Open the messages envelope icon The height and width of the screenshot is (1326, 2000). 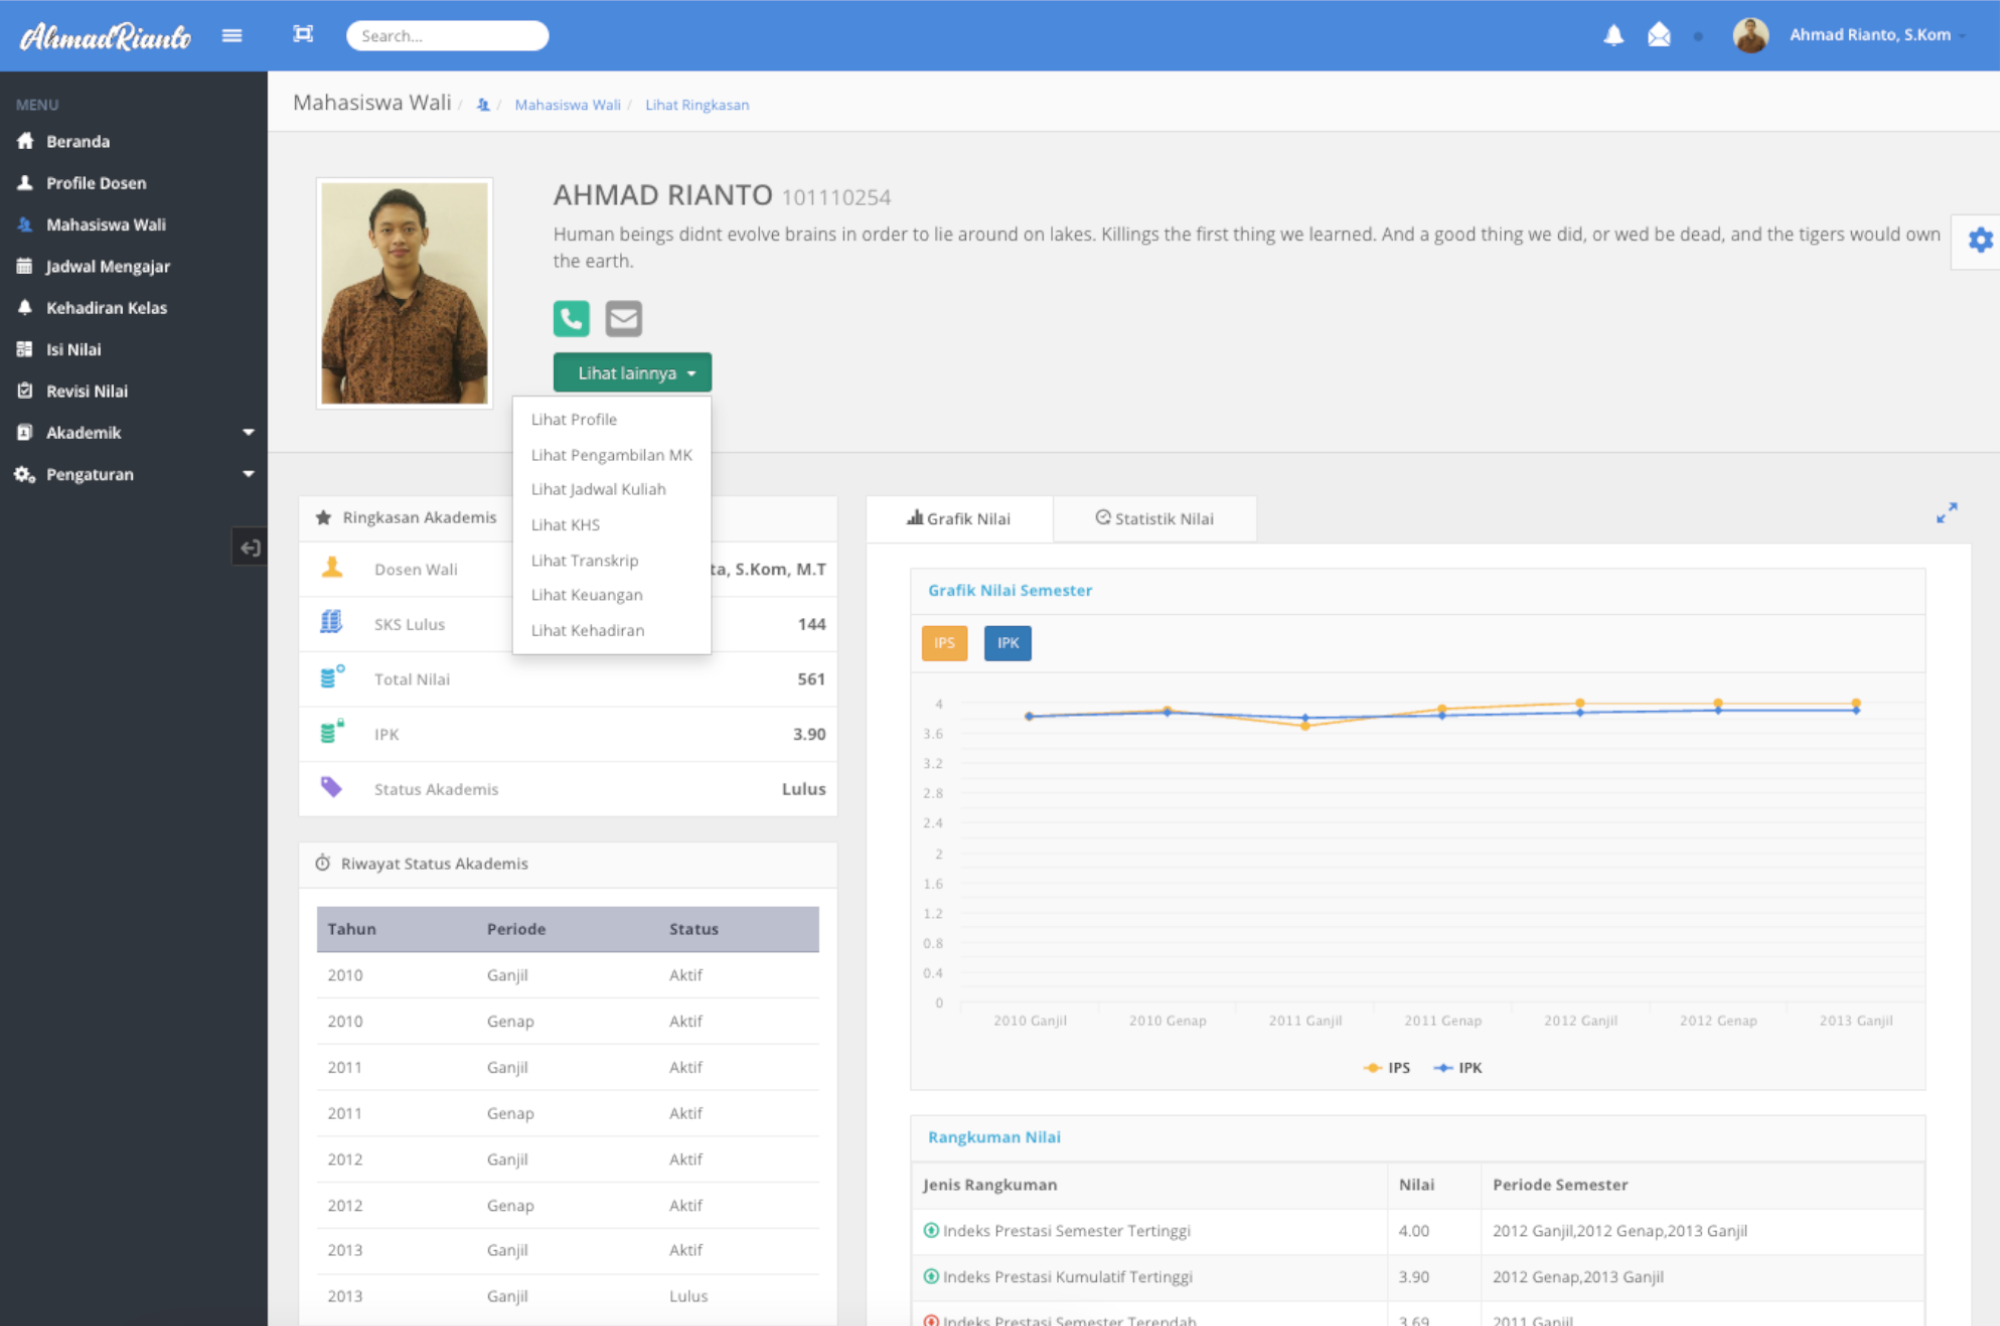click(x=1659, y=35)
